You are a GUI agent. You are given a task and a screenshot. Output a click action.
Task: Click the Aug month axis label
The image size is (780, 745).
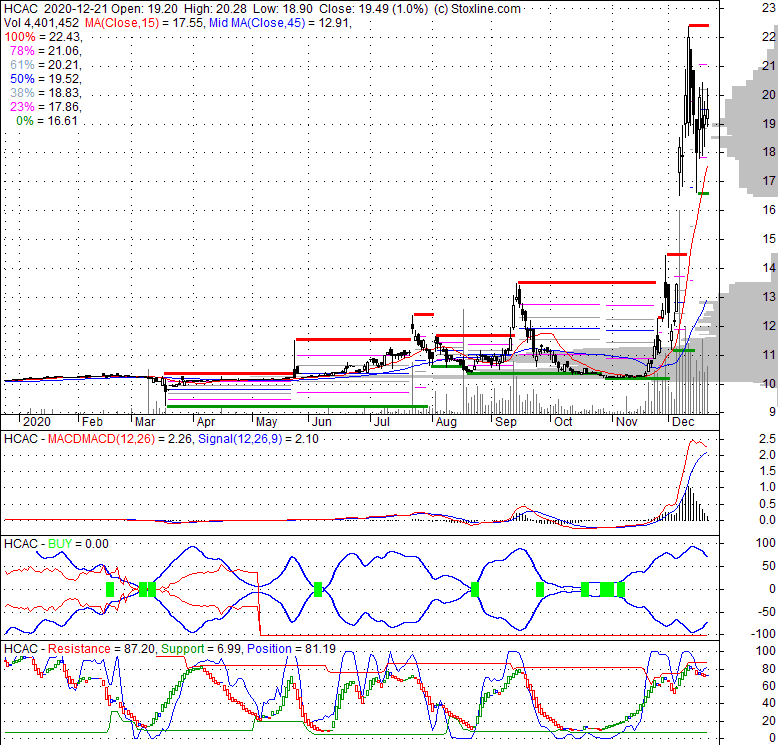[446, 422]
